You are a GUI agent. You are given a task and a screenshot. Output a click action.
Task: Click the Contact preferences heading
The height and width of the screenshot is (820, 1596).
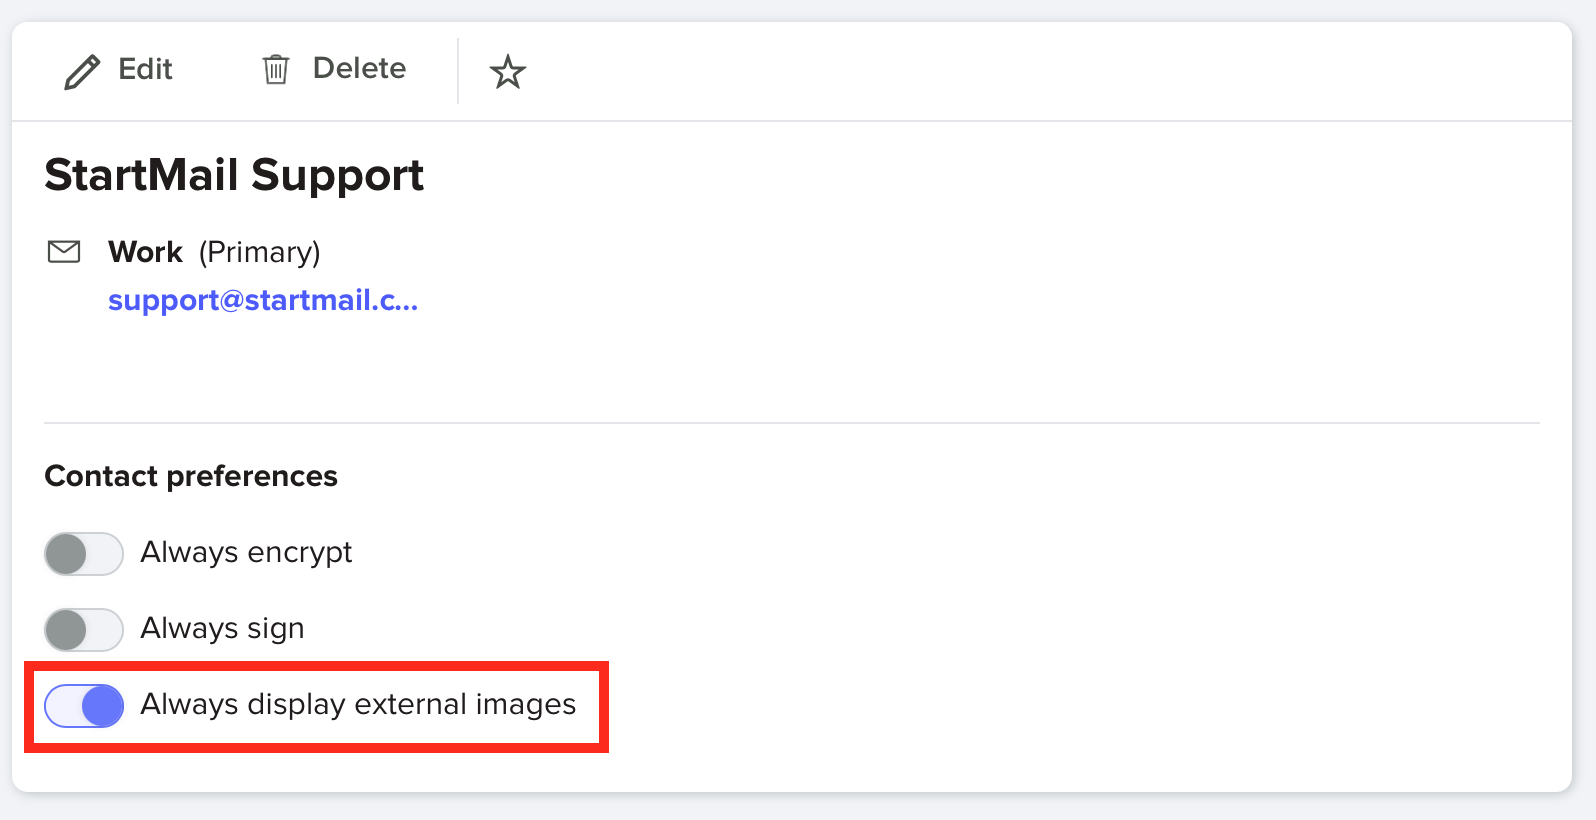190,476
